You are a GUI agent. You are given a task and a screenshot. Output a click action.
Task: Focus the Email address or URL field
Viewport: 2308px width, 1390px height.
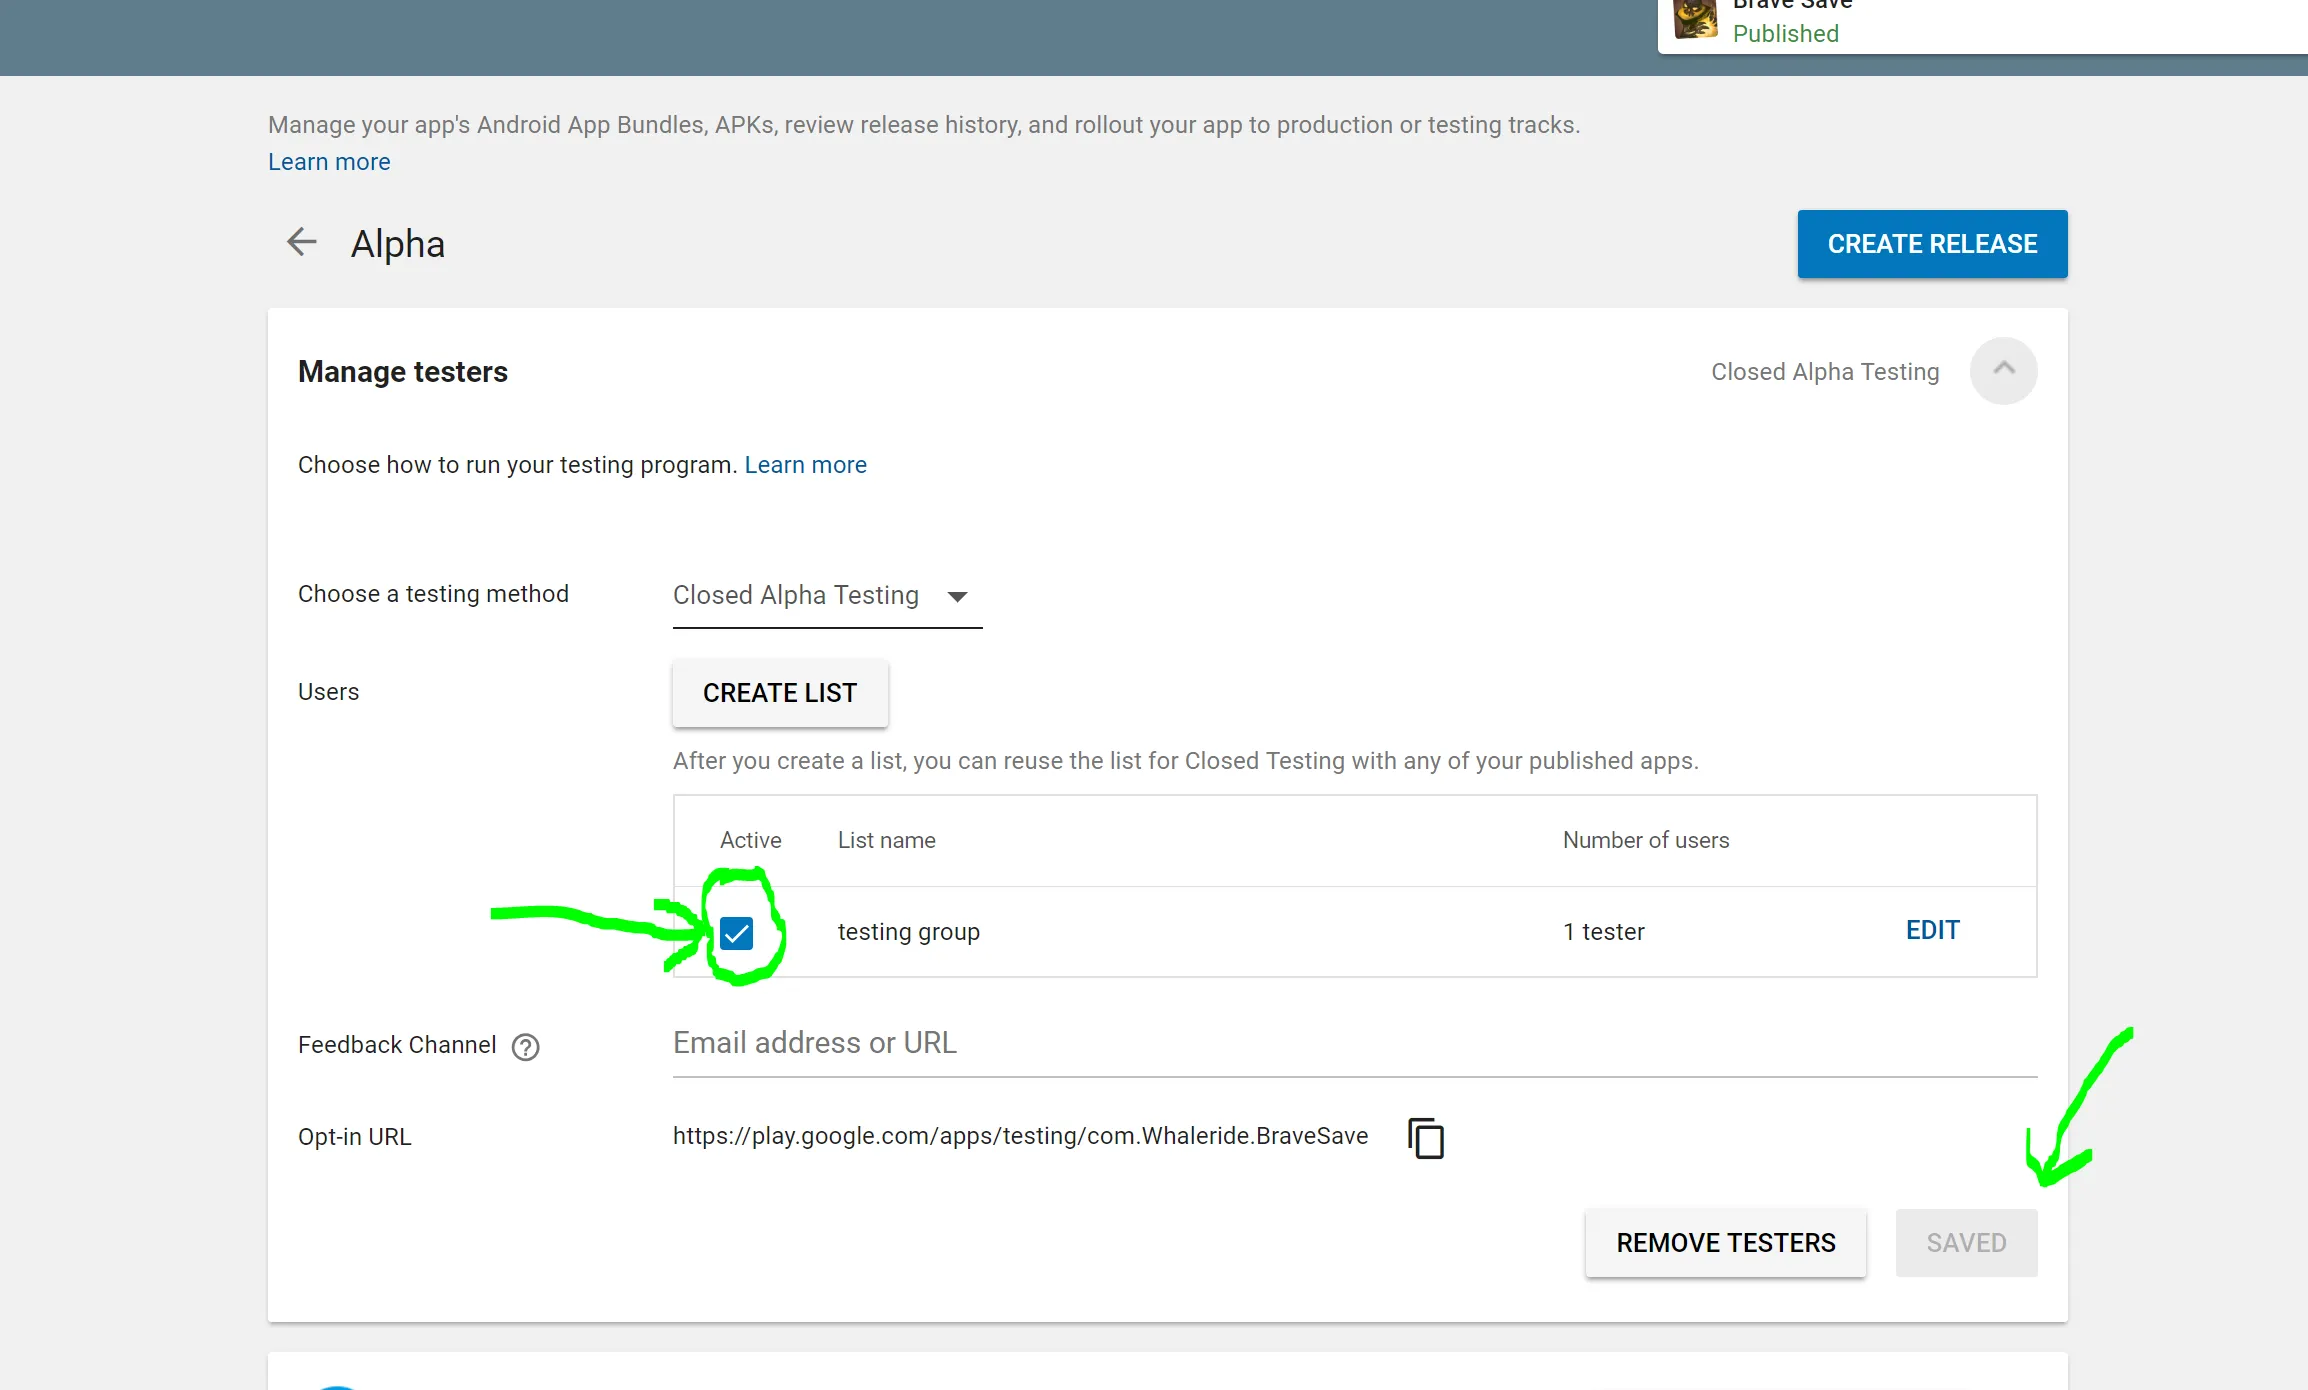pos(1354,1044)
